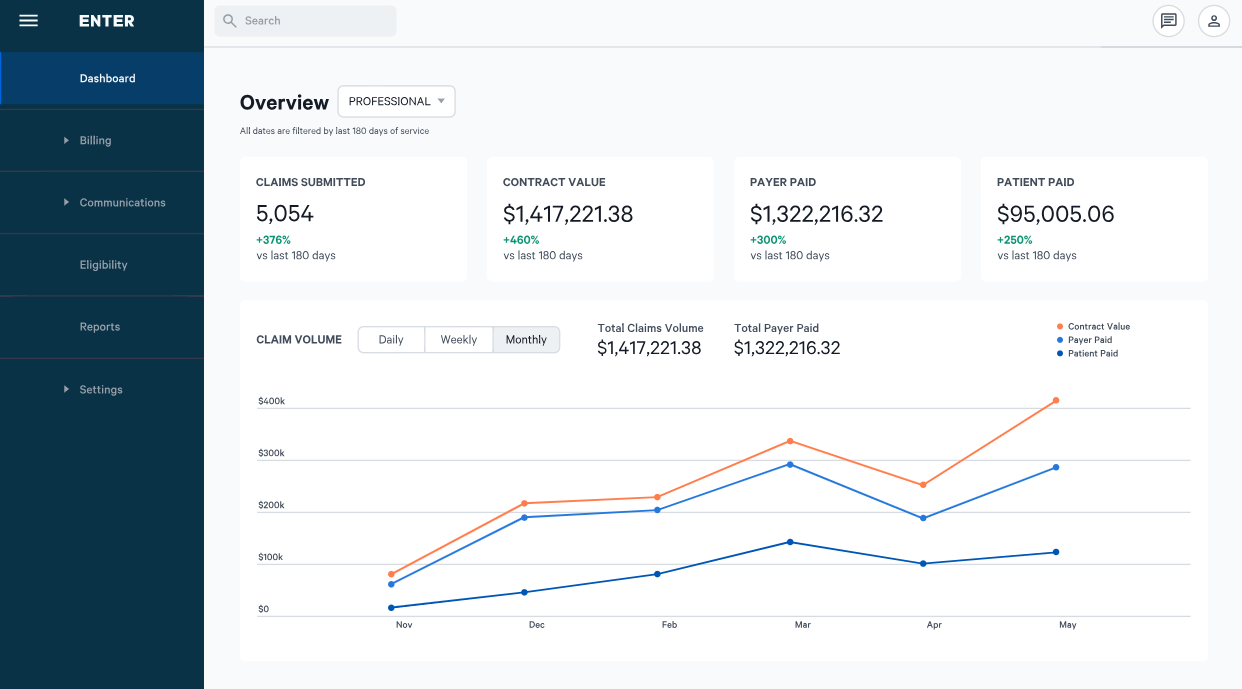The image size is (1242, 689).
Task: Open the user profile icon
Action: (x=1214, y=20)
